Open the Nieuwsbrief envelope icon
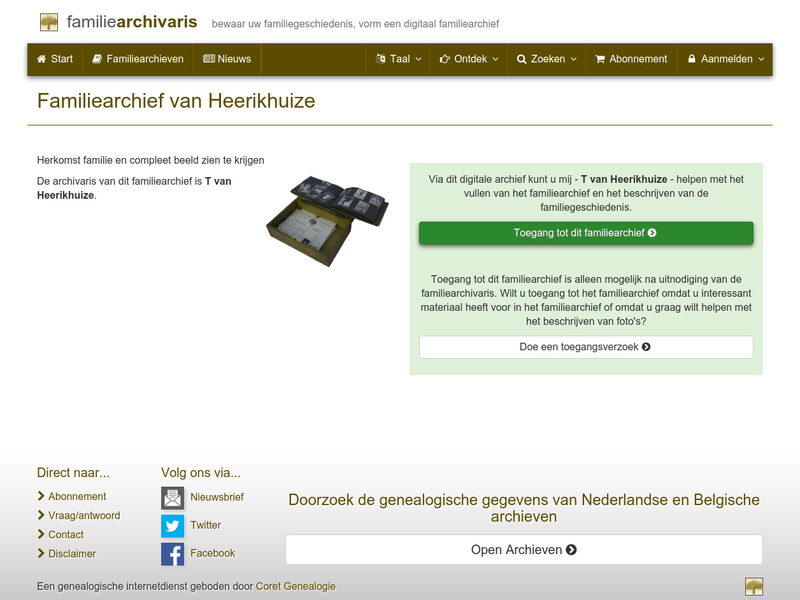Screen dimensions: 800x600 tap(173, 496)
